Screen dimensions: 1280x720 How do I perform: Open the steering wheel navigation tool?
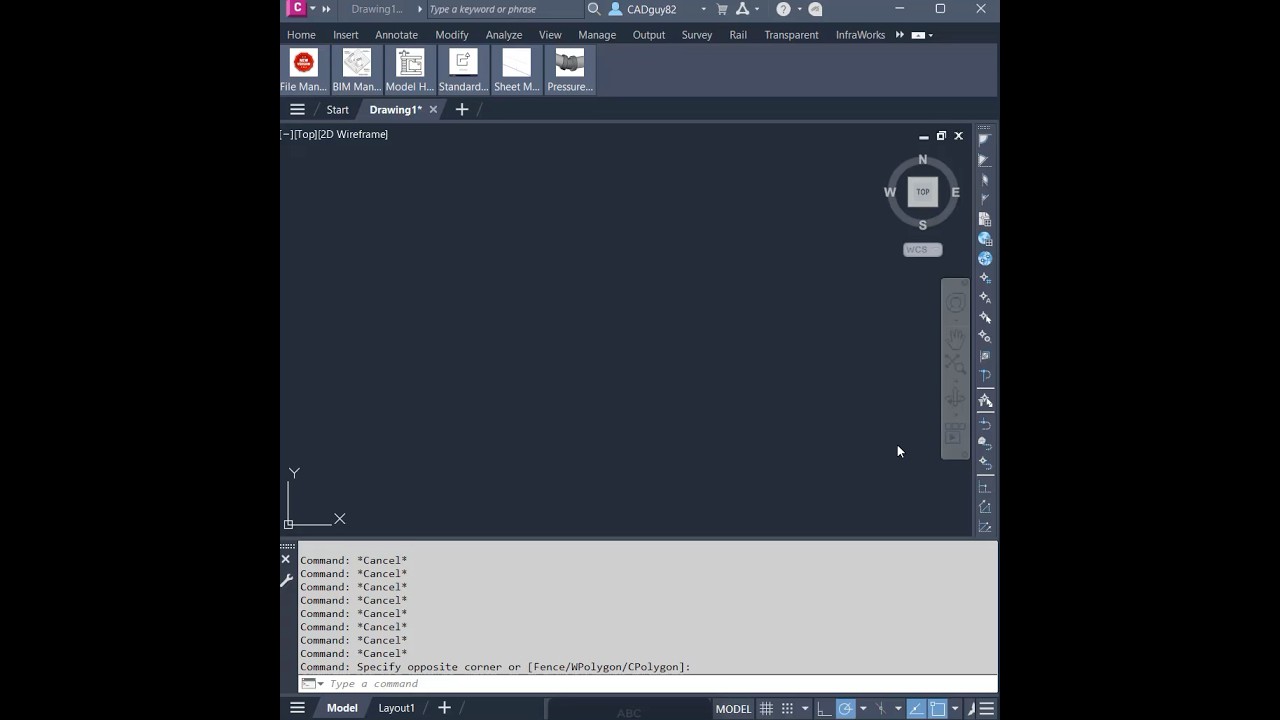click(x=956, y=303)
